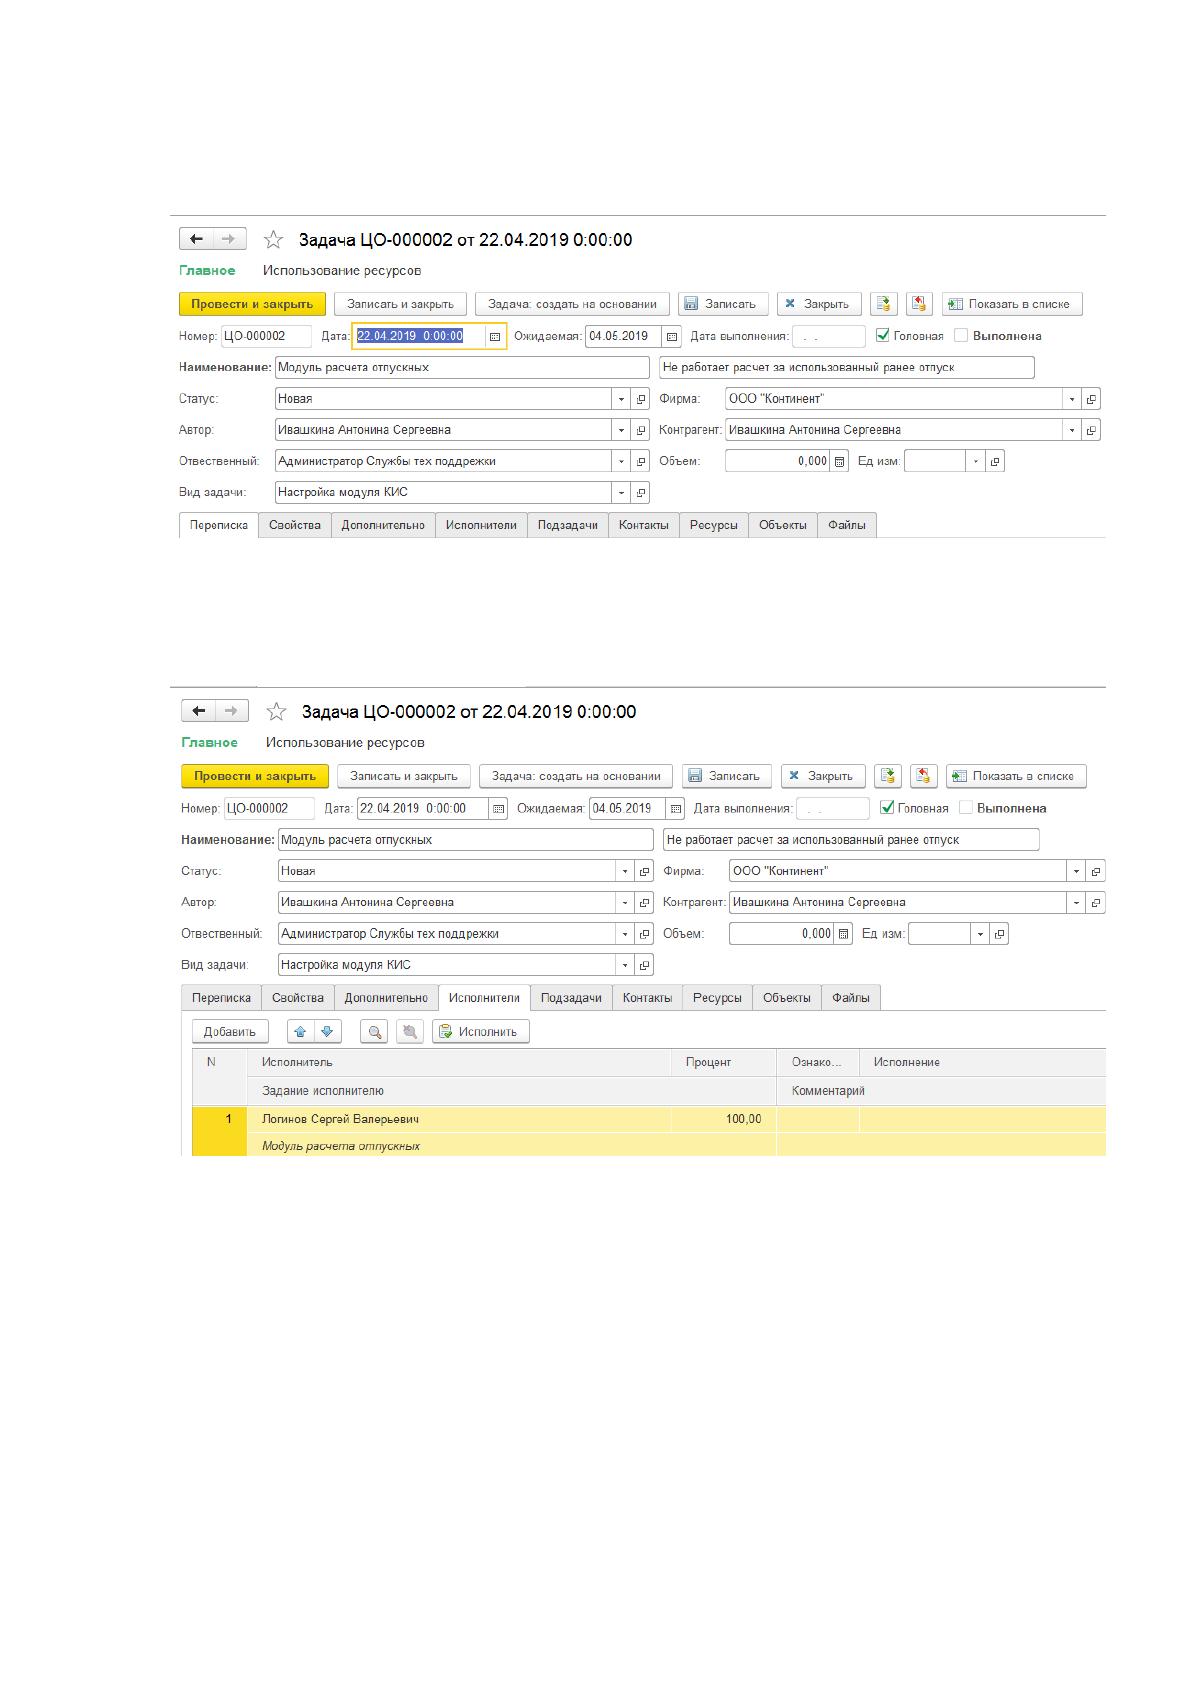Viewport: 1191px width, 1684px height.
Task: Click the cancel search icon beside the magnifier
Action: (409, 1031)
